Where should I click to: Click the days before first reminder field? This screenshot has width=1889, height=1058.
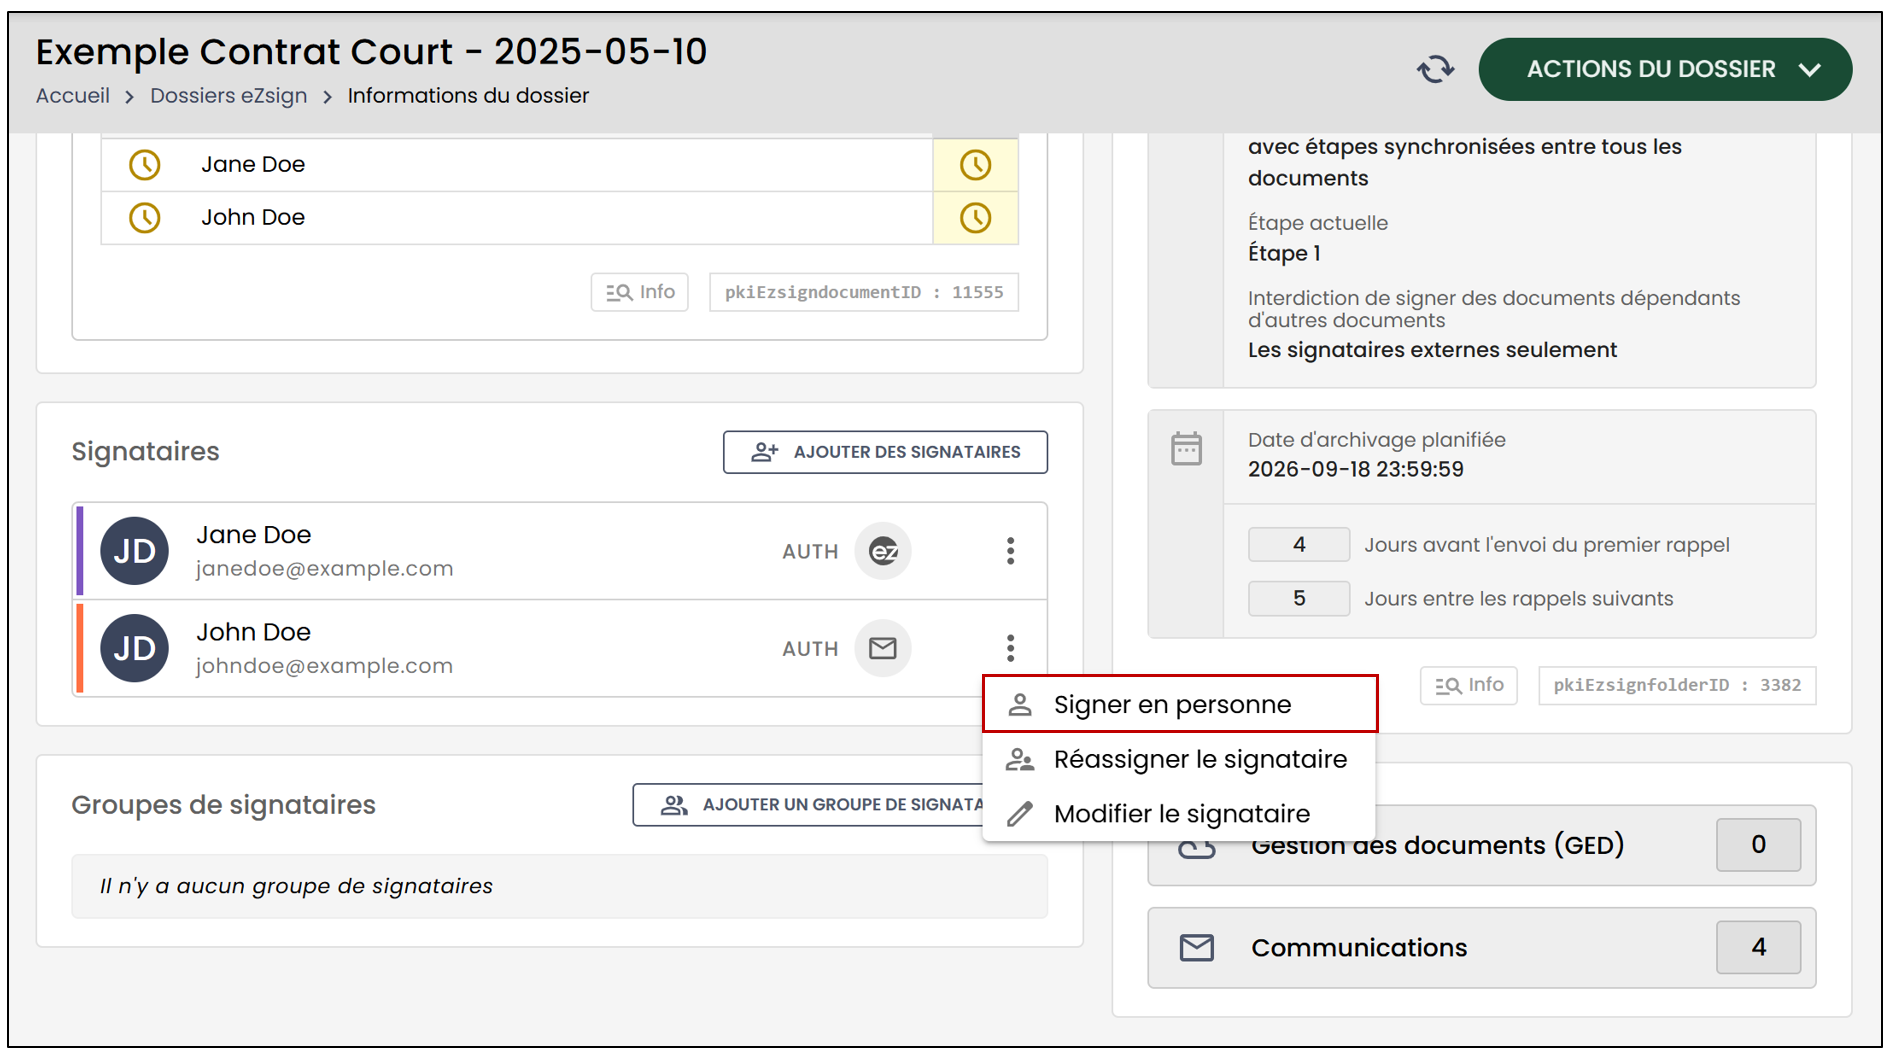[x=1298, y=545]
